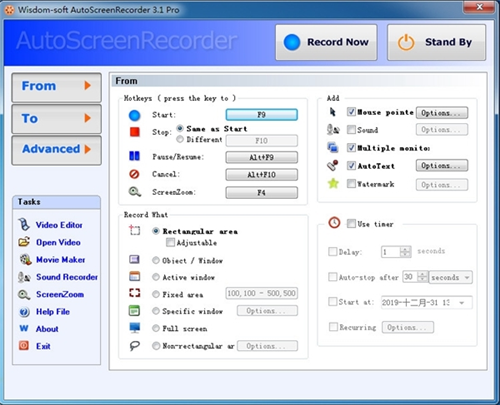Click the Alt+F9 Pause/Resume hotkey button

point(262,157)
